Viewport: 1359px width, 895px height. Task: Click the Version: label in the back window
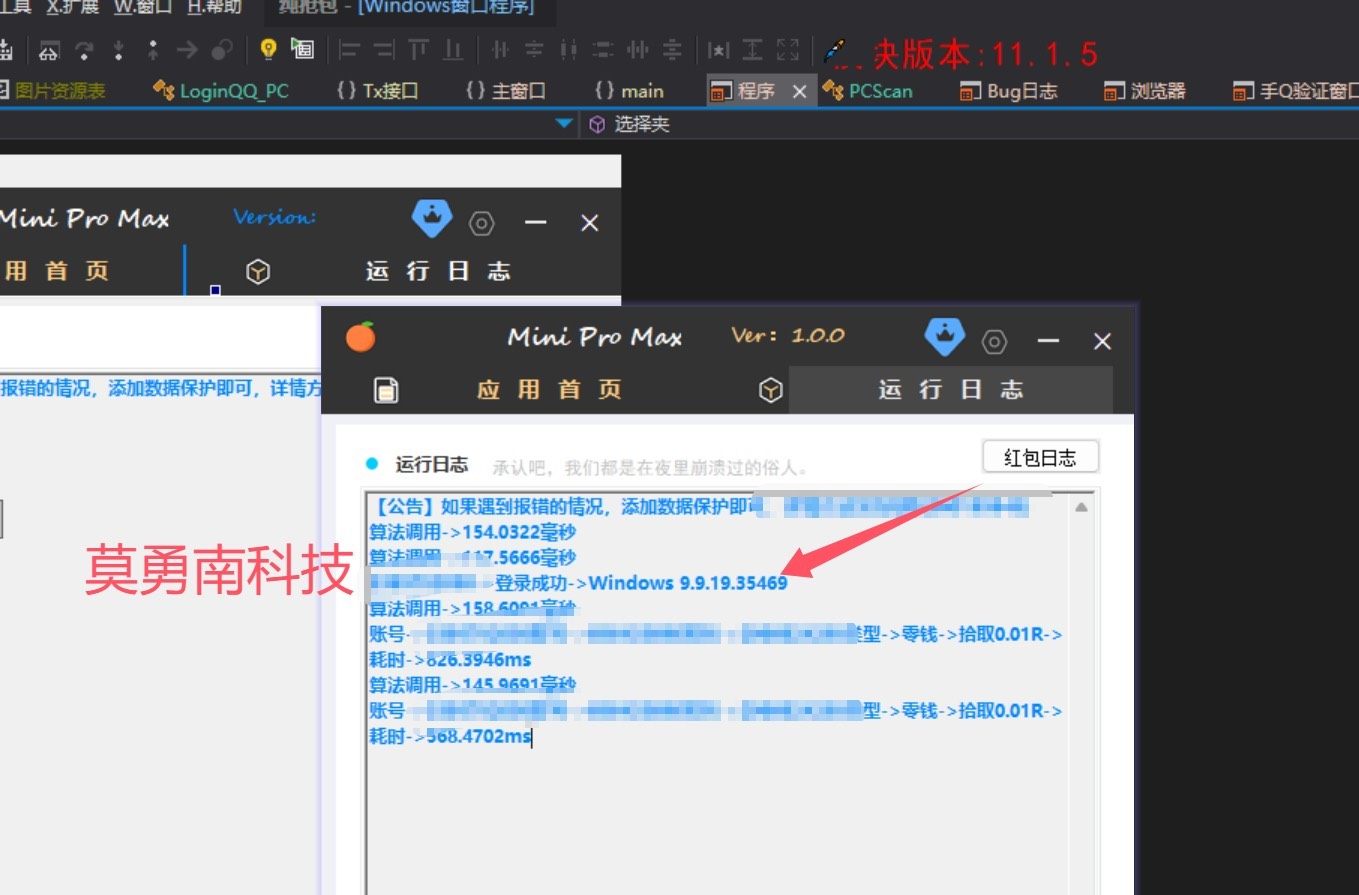pyautogui.click(x=275, y=217)
